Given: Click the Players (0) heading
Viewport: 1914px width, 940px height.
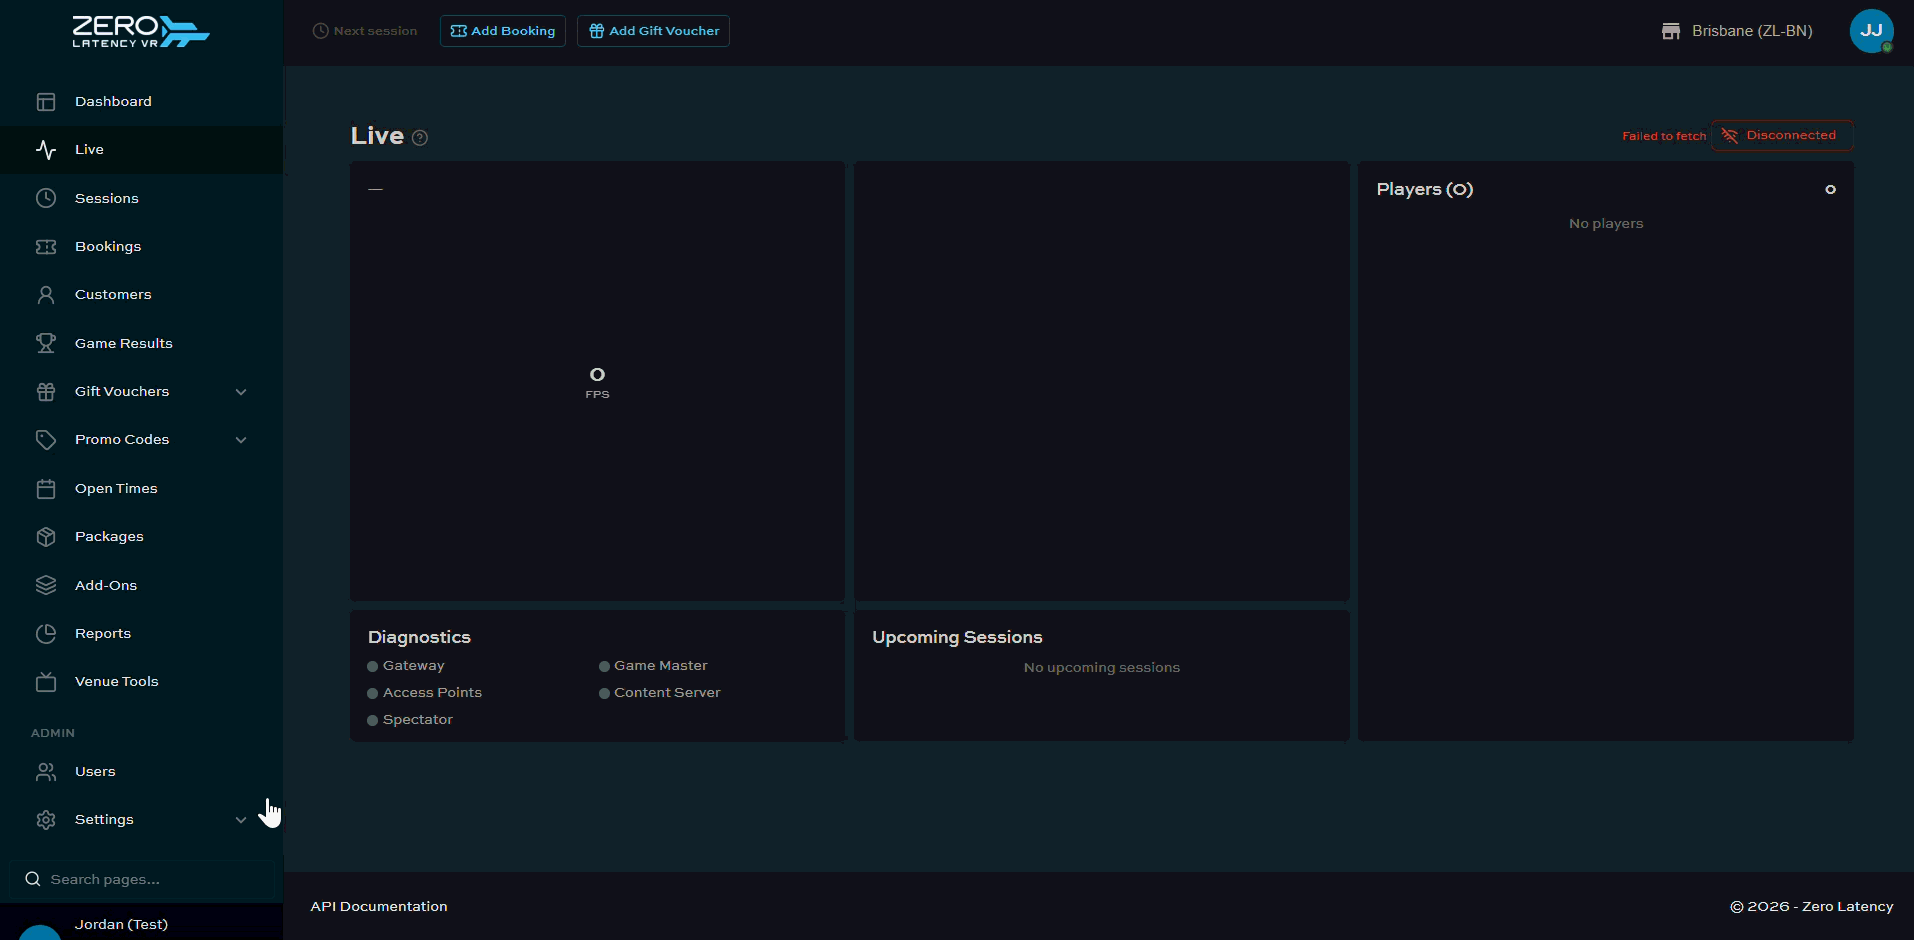Looking at the screenshot, I should pyautogui.click(x=1425, y=190).
